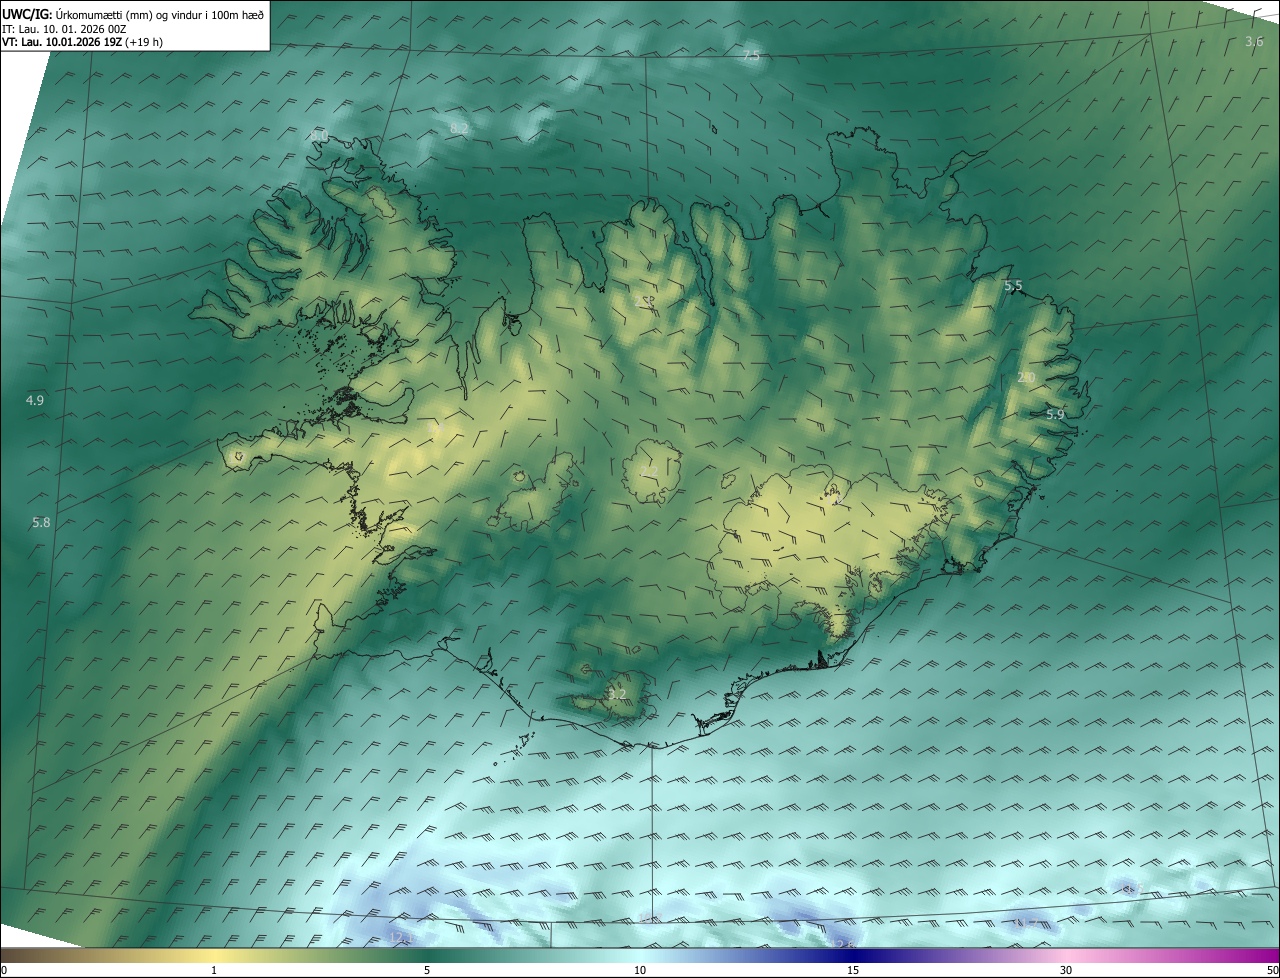Click the "IT: Lau. 10. 01. 2026 00Z" line

[x=64, y=29]
